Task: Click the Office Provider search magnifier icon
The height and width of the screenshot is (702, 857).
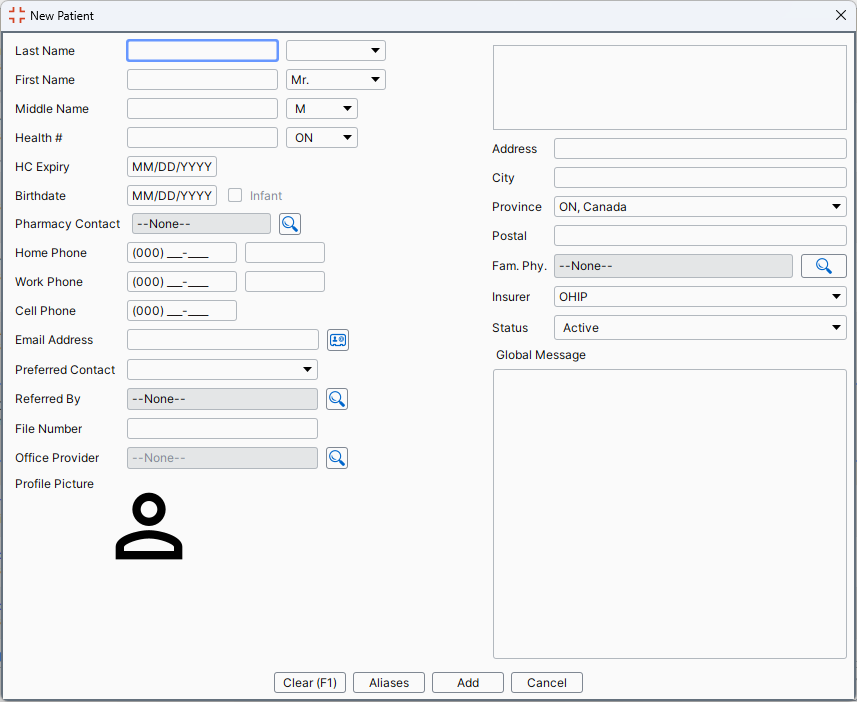Action: point(337,458)
